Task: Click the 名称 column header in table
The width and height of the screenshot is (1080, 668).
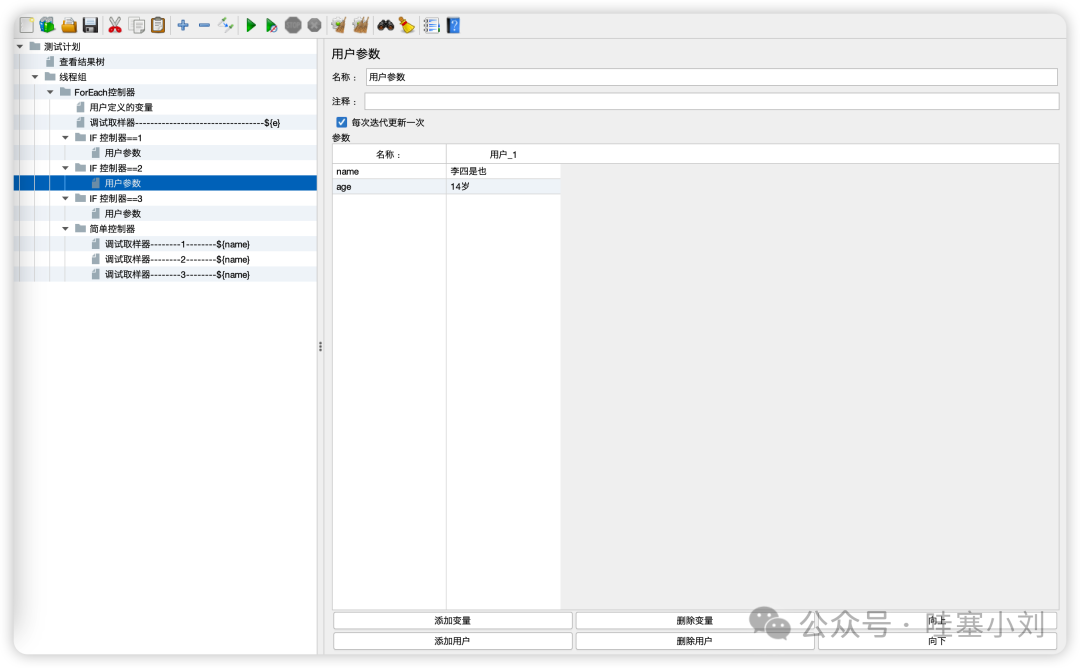Action: [389, 154]
